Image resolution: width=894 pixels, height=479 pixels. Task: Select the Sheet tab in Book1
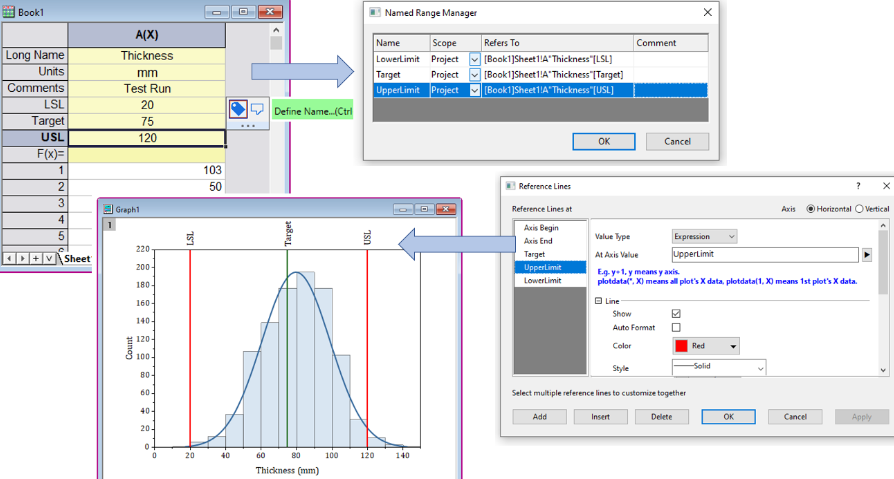(76, 258)
